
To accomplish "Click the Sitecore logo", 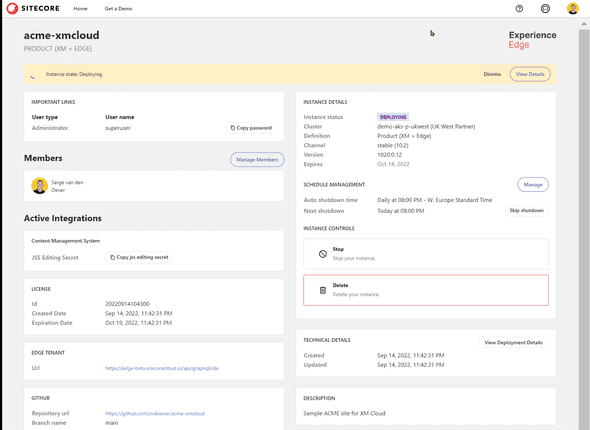I will pyautogui.click(x=33, y=8).
